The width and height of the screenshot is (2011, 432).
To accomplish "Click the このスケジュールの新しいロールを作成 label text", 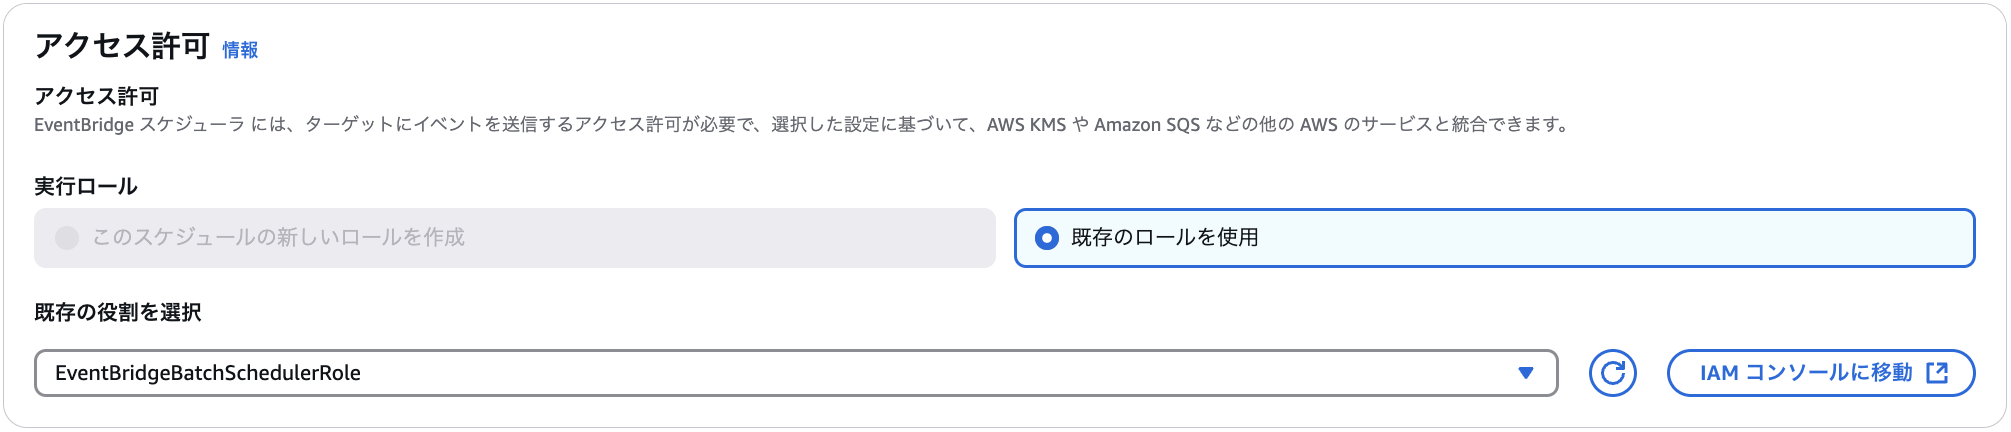I will pos(278,238).
